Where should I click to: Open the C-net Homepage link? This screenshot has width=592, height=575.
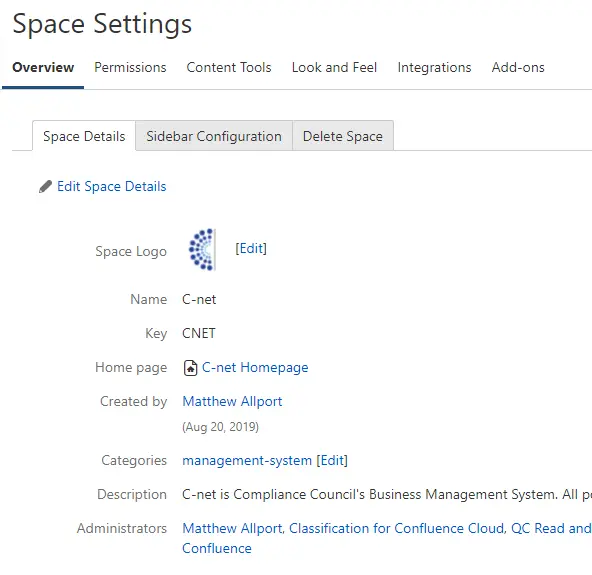coord(255,367)
